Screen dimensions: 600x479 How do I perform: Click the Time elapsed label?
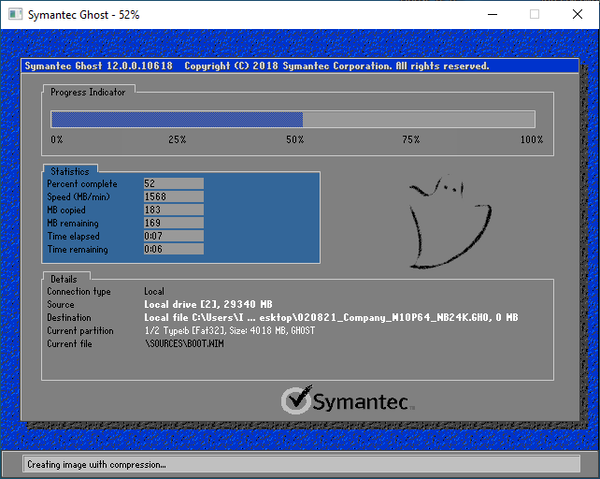point(73,236)
